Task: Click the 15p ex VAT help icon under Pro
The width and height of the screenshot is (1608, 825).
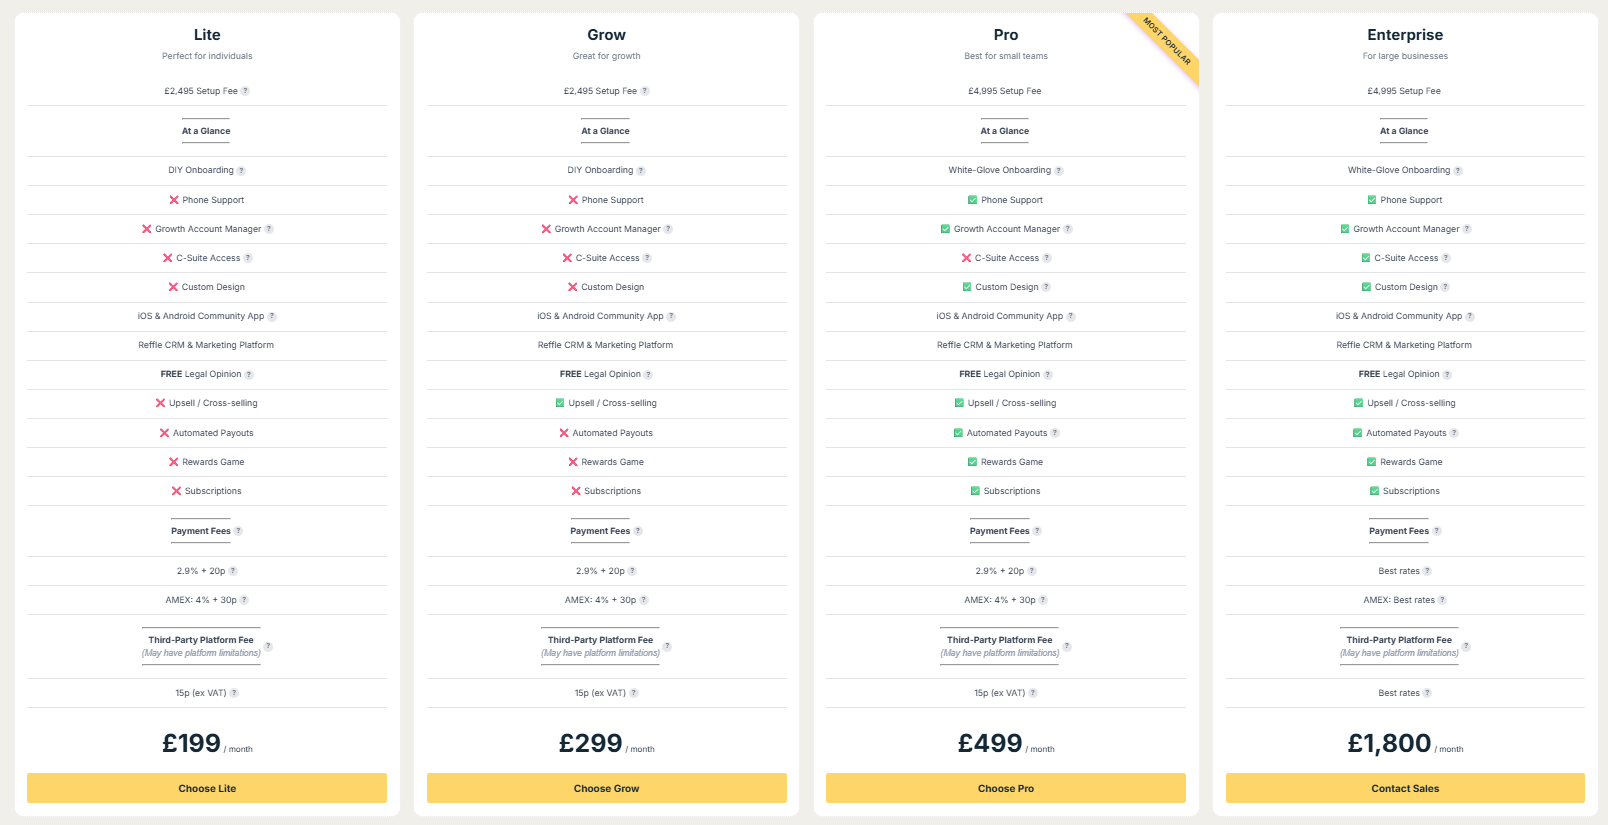Action: tap(1032, 692)
